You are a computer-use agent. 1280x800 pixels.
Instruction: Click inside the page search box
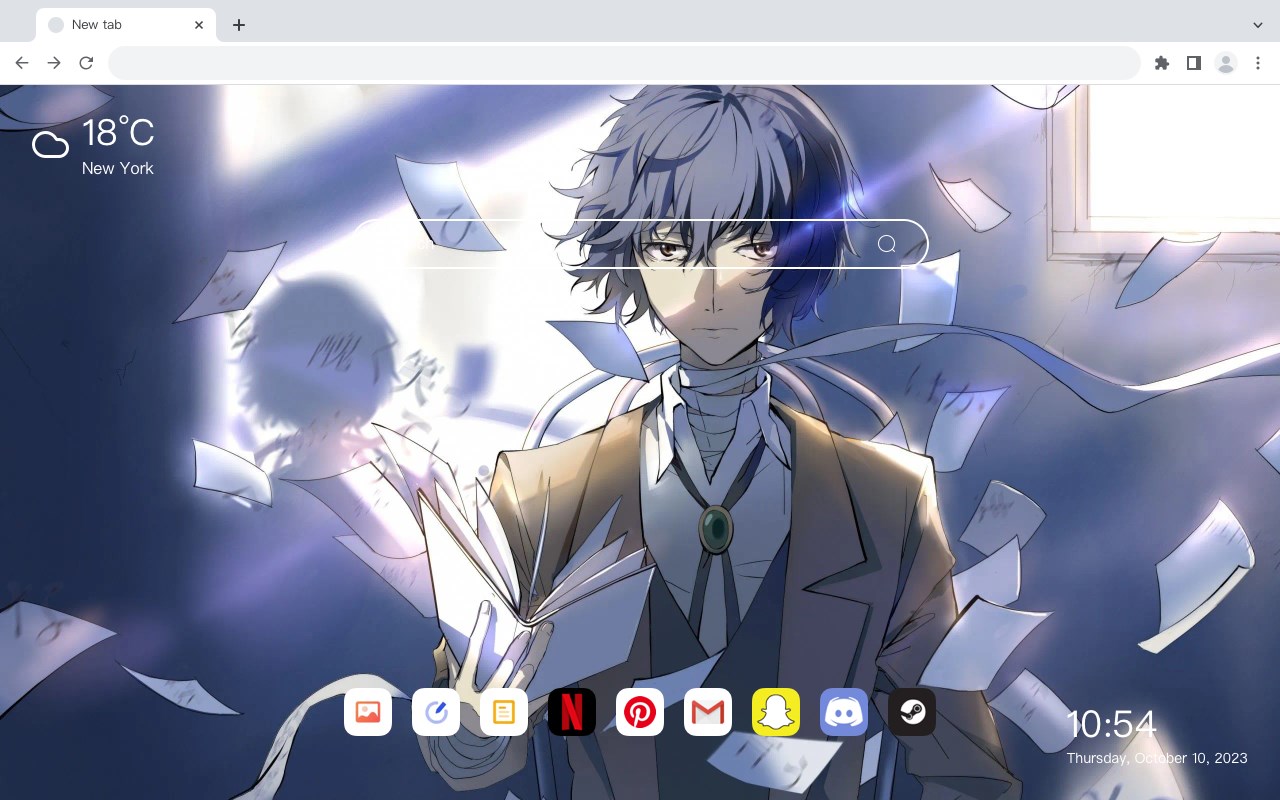(640, 244)
